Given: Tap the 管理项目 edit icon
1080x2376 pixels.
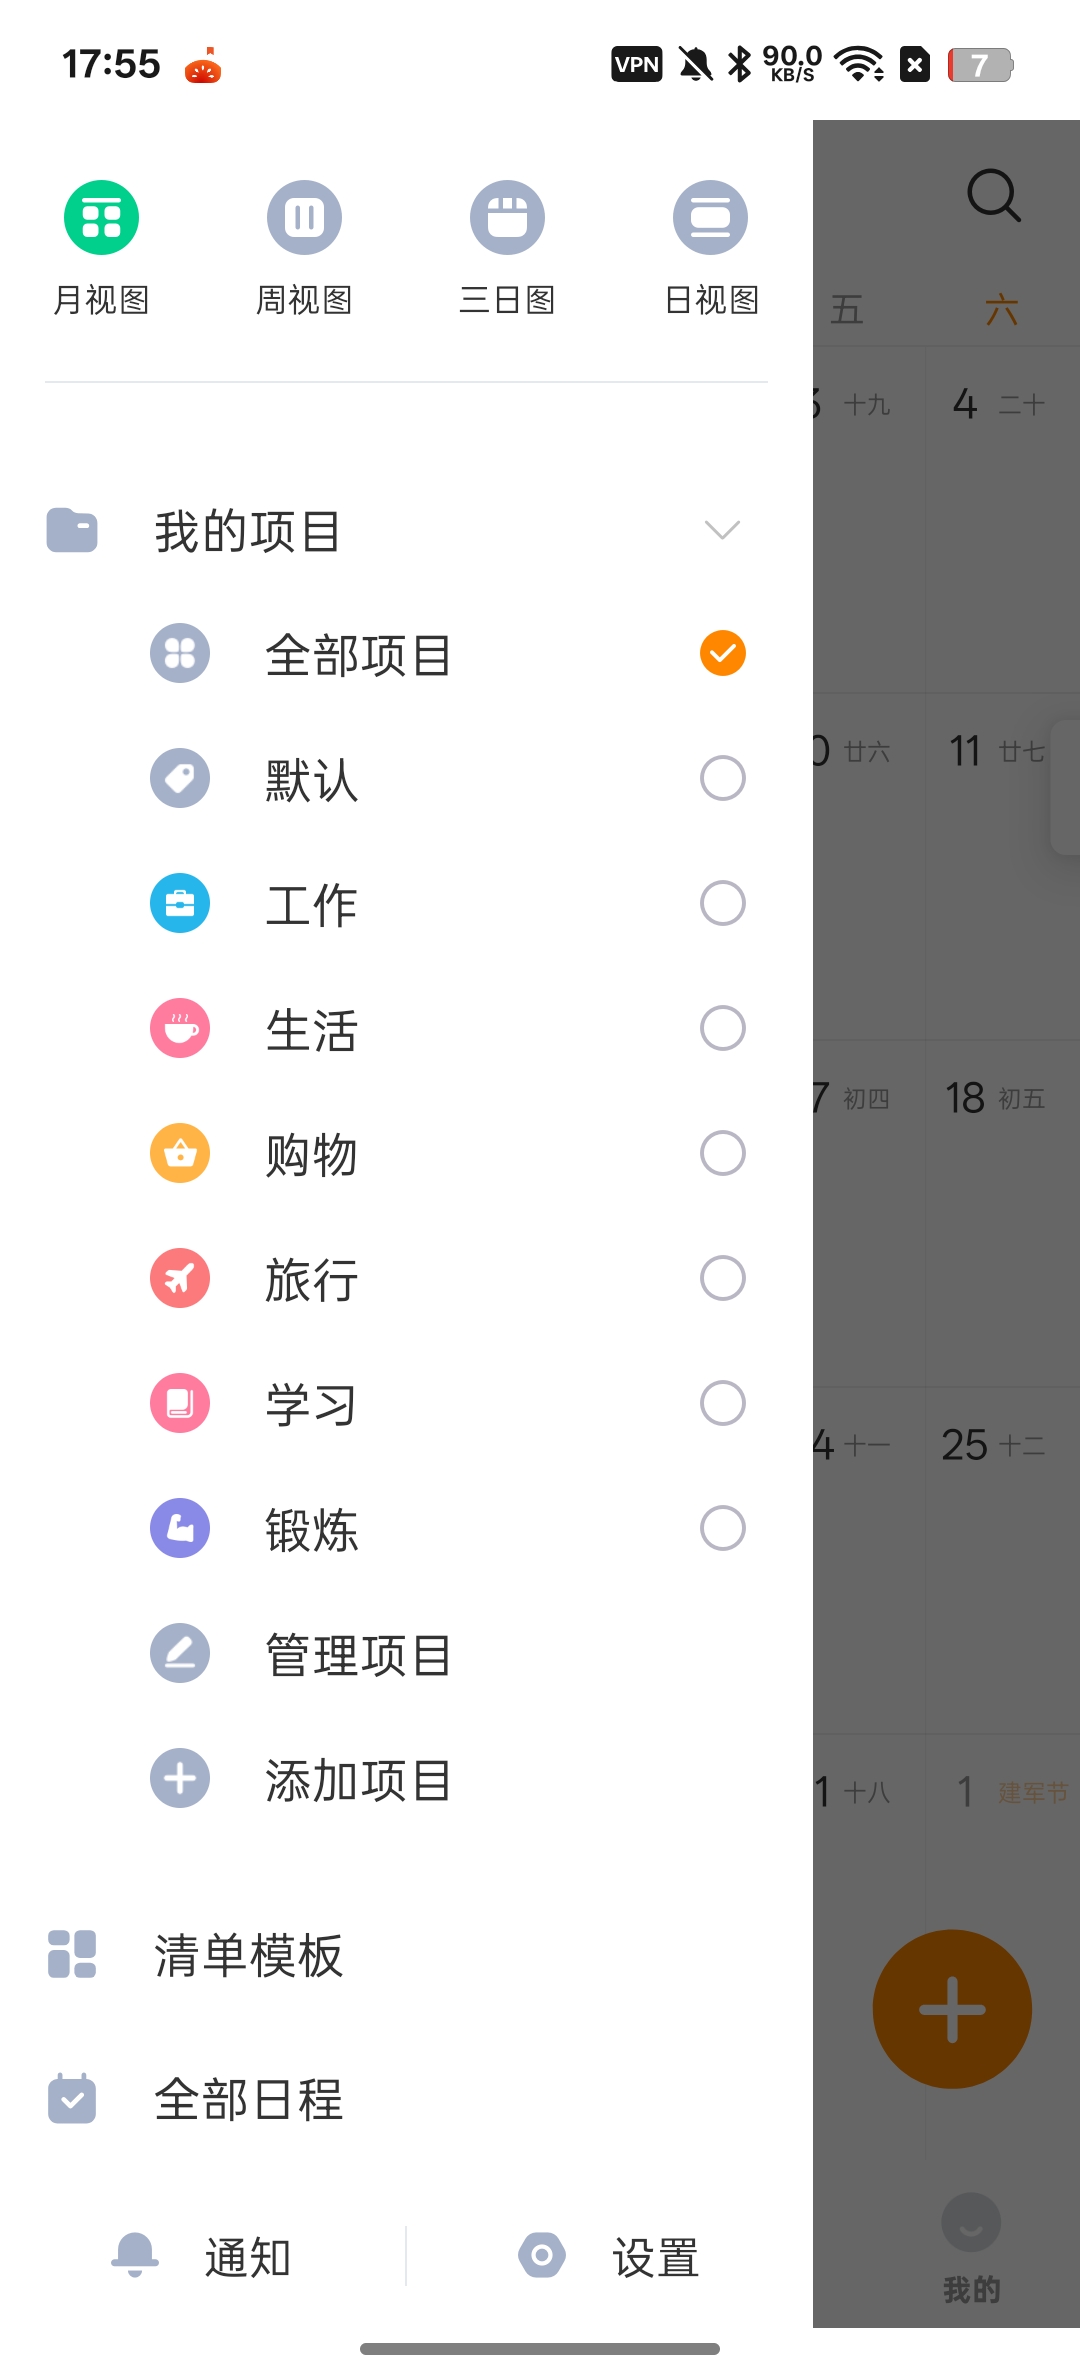Looking at the screenshot, I should (x=180, y=1653).
